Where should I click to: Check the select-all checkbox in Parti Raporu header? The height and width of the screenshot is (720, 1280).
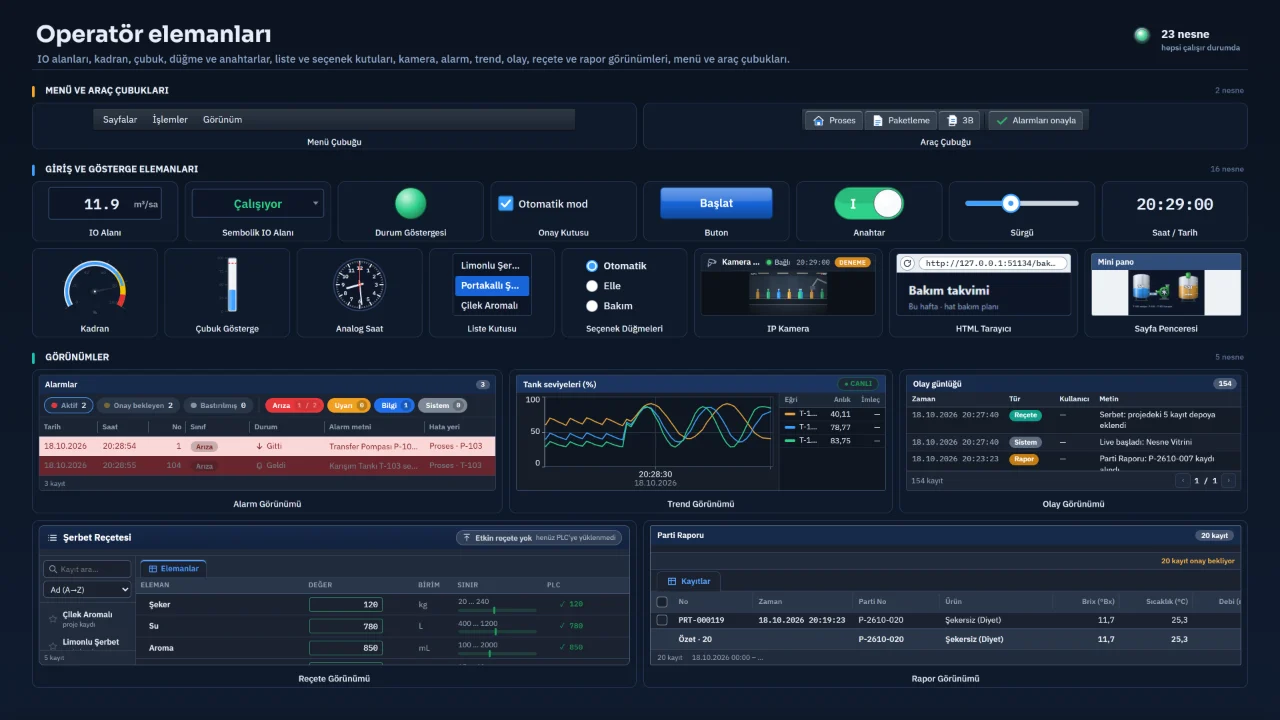click(661, 602)
